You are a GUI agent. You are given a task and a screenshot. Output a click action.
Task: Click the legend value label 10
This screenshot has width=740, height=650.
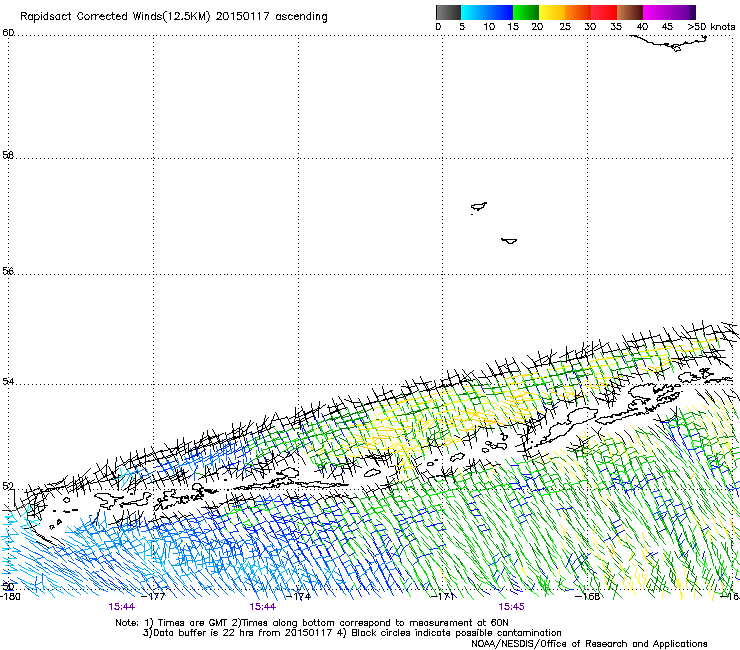click(489, 27)
